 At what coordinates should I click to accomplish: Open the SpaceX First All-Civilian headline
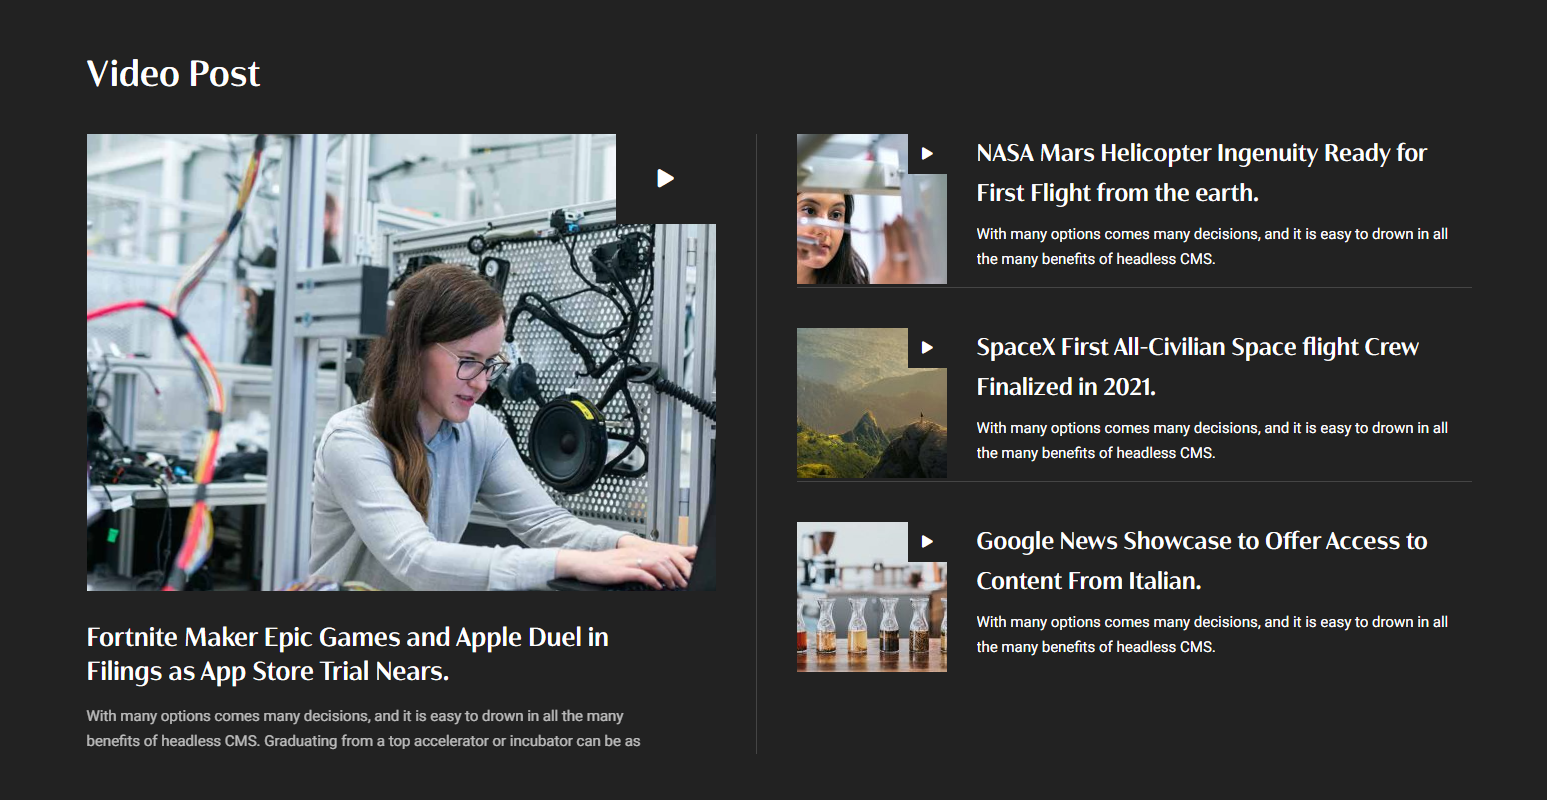[x=1197, y=367]
